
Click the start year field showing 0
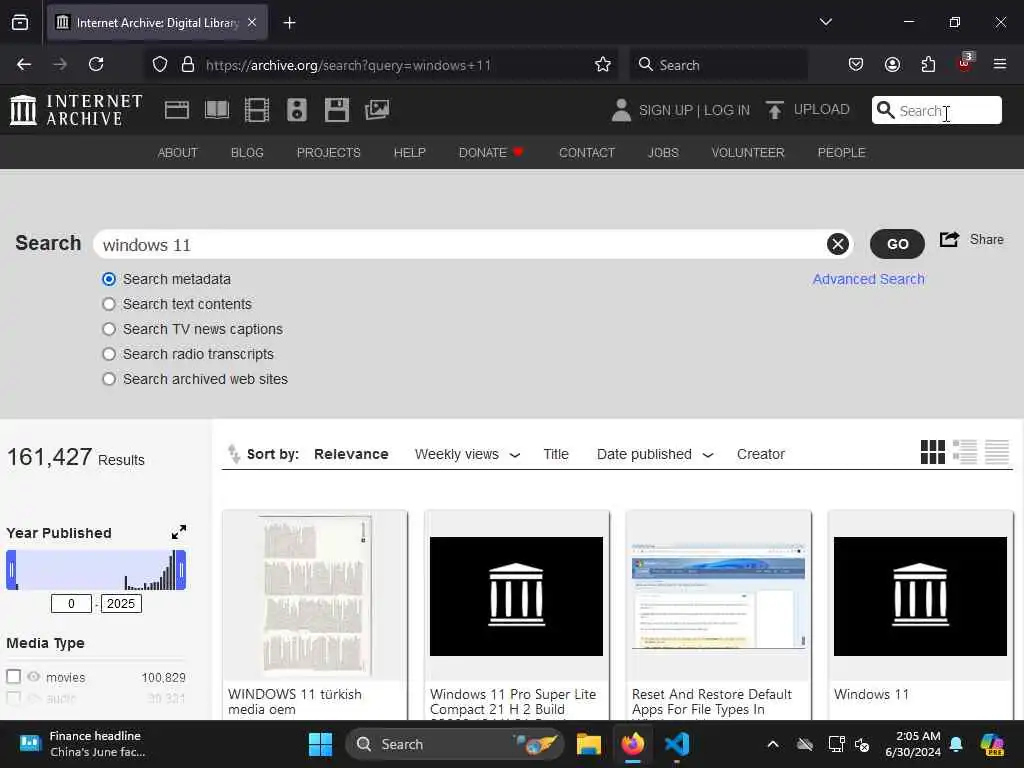(x=71, y=603)
